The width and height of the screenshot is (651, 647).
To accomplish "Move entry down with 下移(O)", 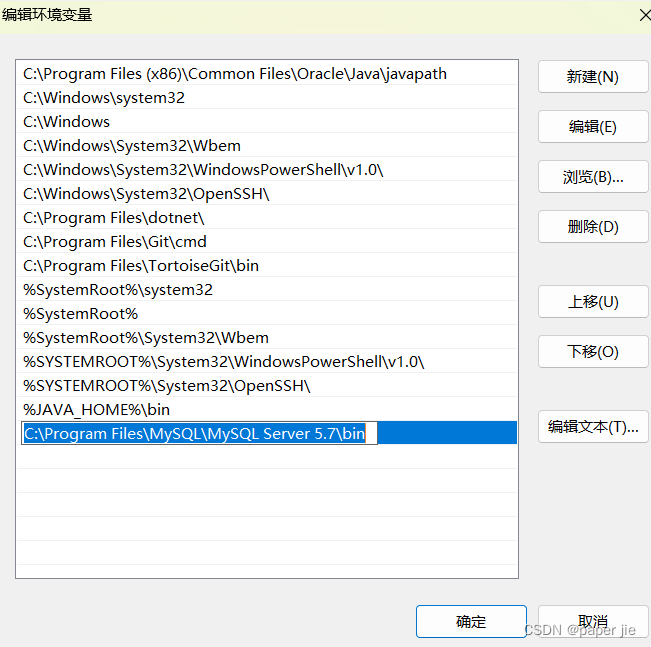I will [x=593, y=352].
